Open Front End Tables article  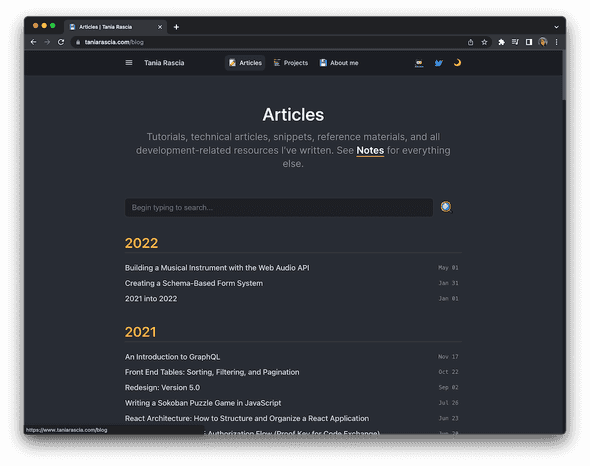click(212, 372)
